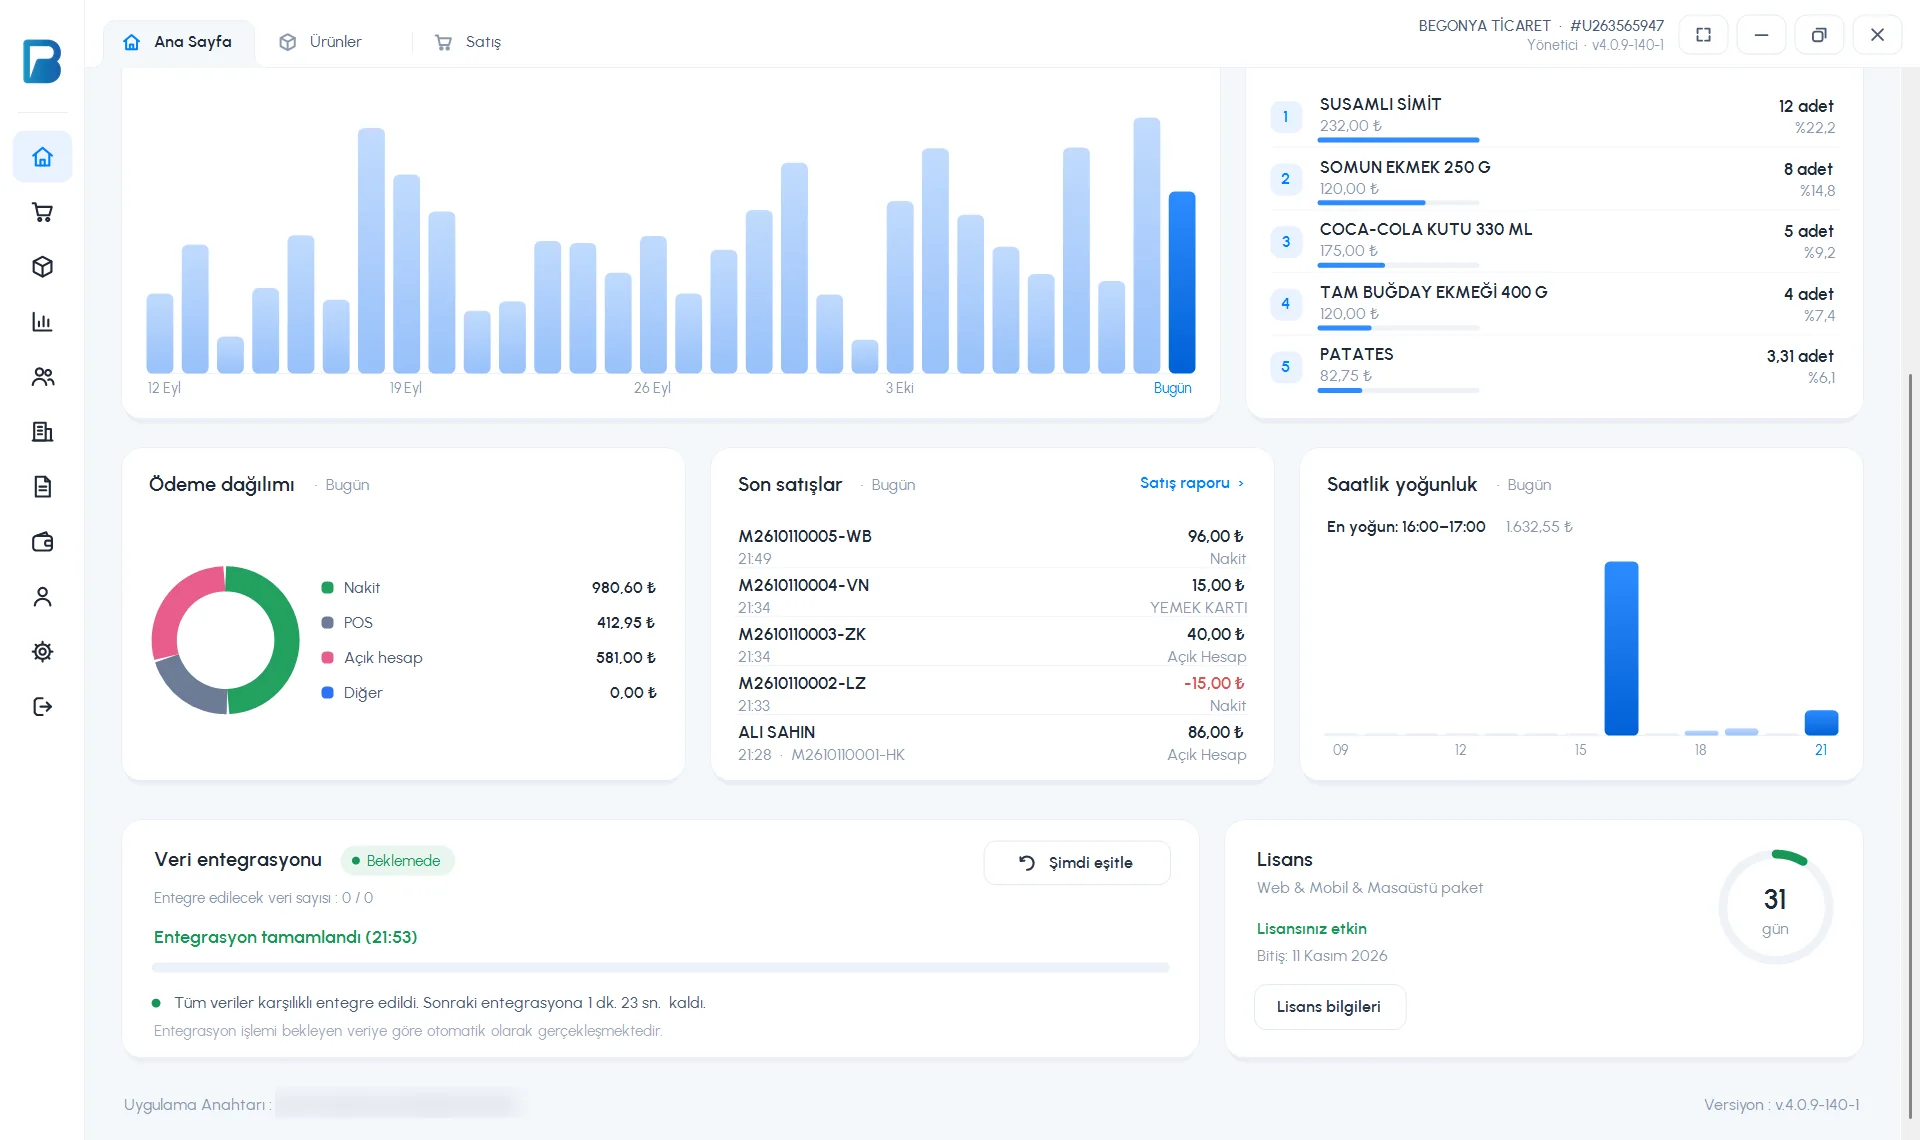1920x1140 pixels.
Task: Click the 31 gün license ring
Action: (x=1775, y=907)
